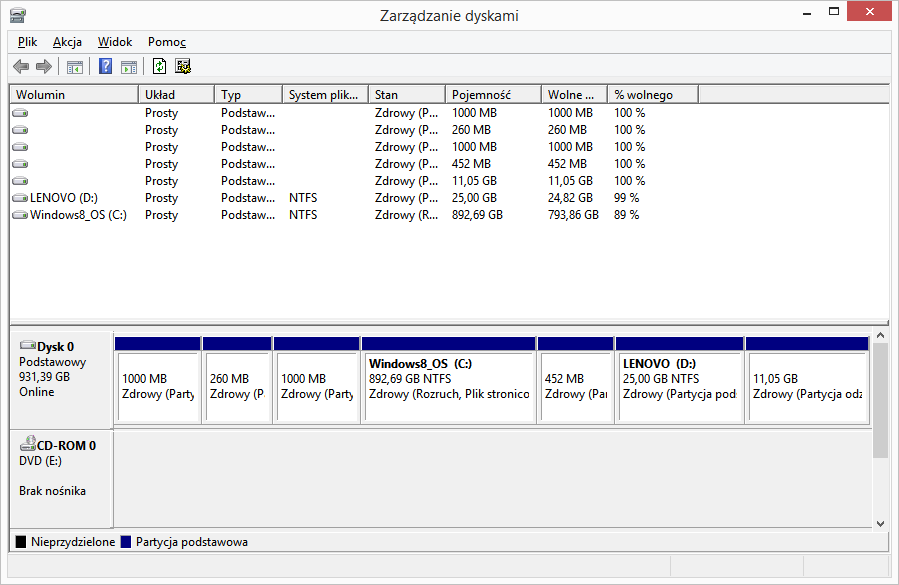Open help with the blue question mark icon
This screenshot has width=899, height=585.
105,67
